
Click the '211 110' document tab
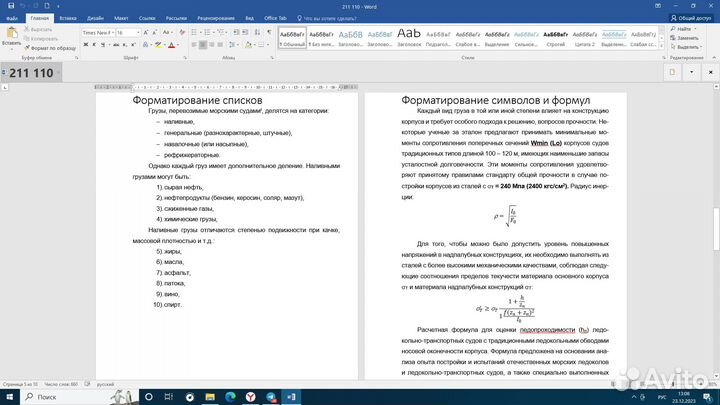(x=31, y=73)
